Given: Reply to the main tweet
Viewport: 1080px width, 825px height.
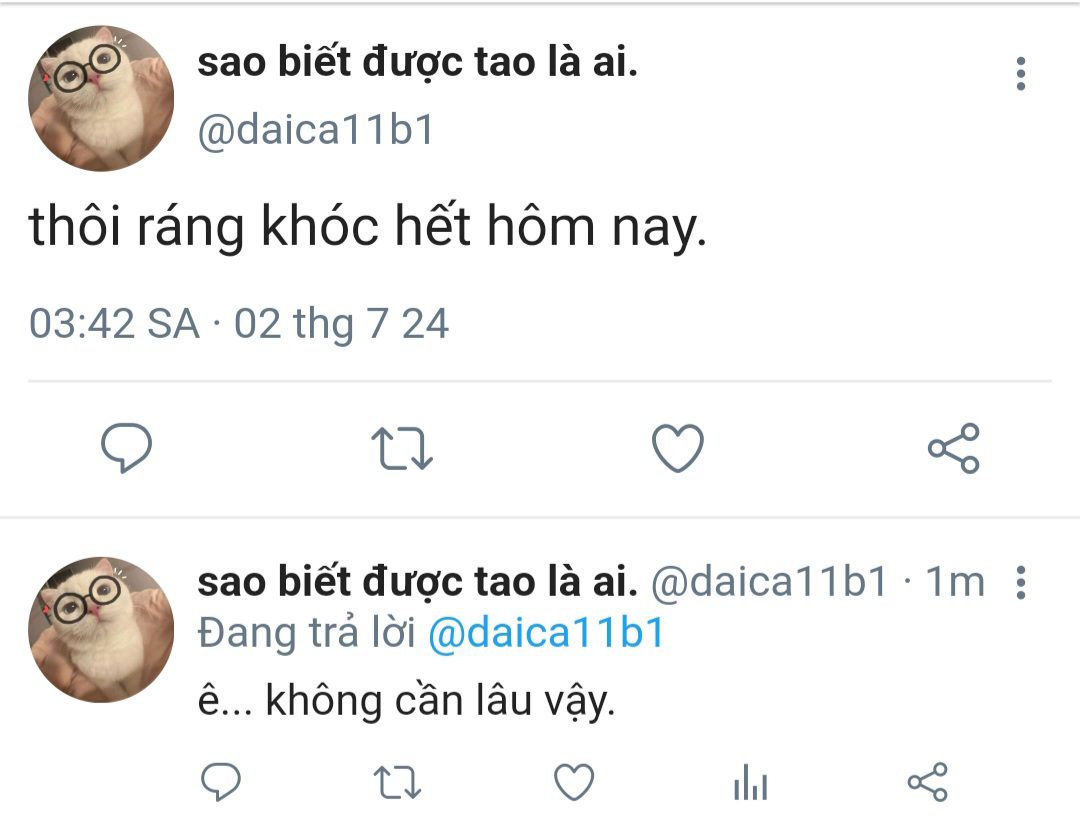Looking at the screenshot, I should 126,448.
